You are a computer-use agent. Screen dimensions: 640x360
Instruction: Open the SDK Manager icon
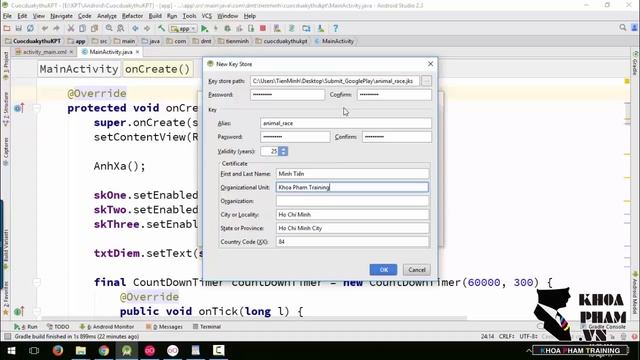click(321, 28)
